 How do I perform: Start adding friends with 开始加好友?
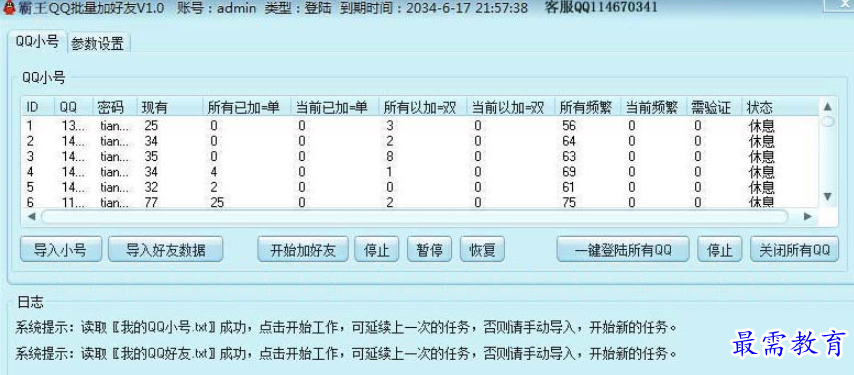point(303,250)
